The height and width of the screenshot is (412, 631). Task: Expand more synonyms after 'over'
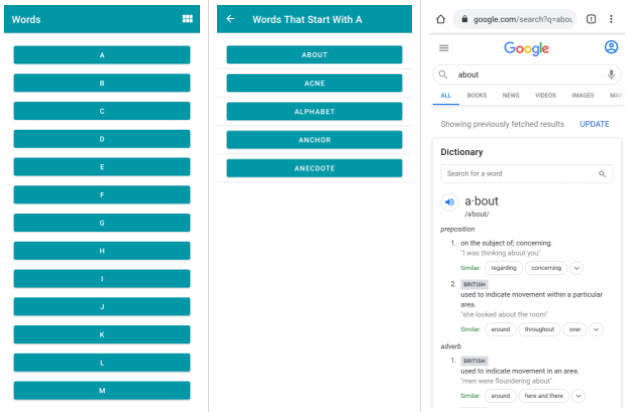[597, 329]
